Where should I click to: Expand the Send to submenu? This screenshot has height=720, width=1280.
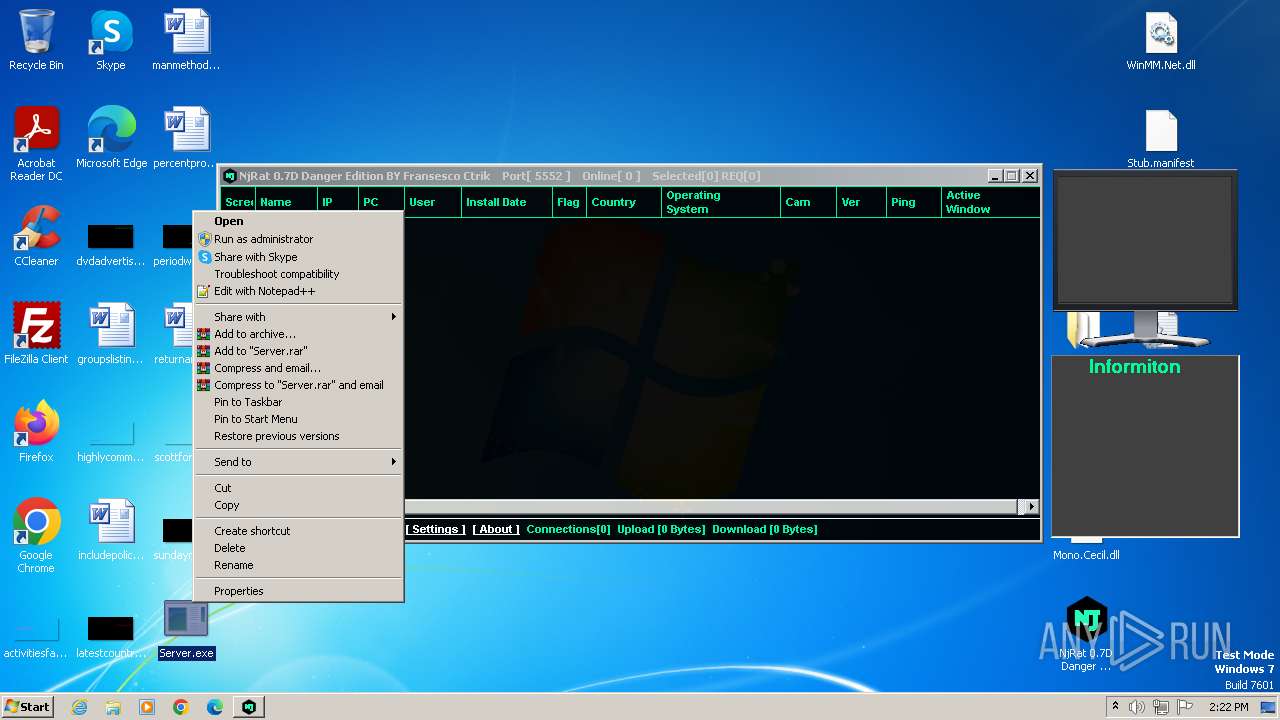(298, 462)
